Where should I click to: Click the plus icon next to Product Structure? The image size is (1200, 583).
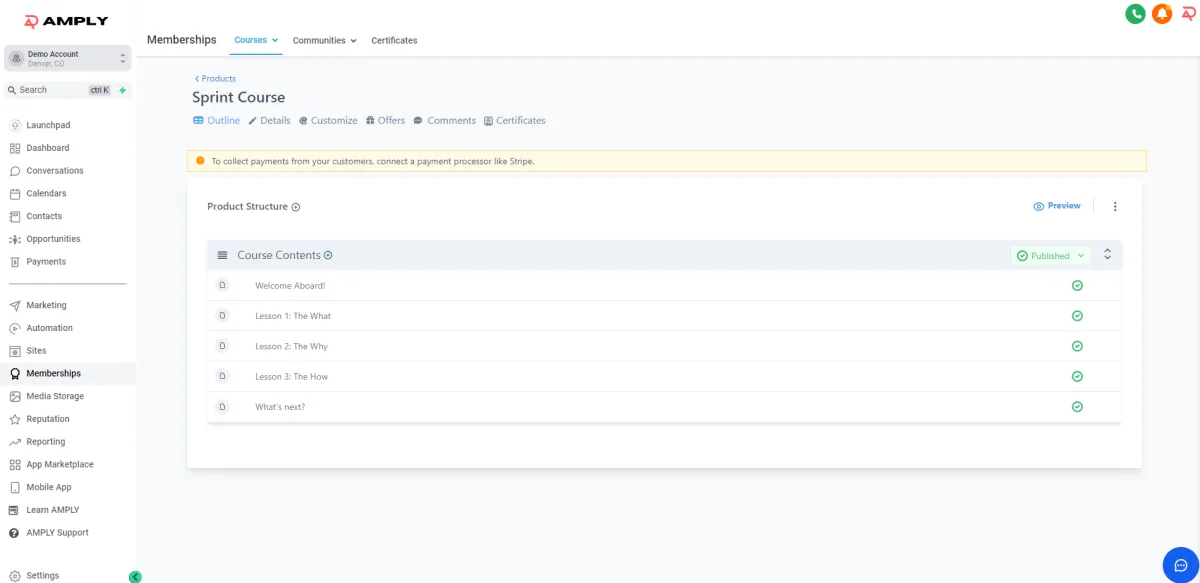pyautogui.click(x=296, y=207)
